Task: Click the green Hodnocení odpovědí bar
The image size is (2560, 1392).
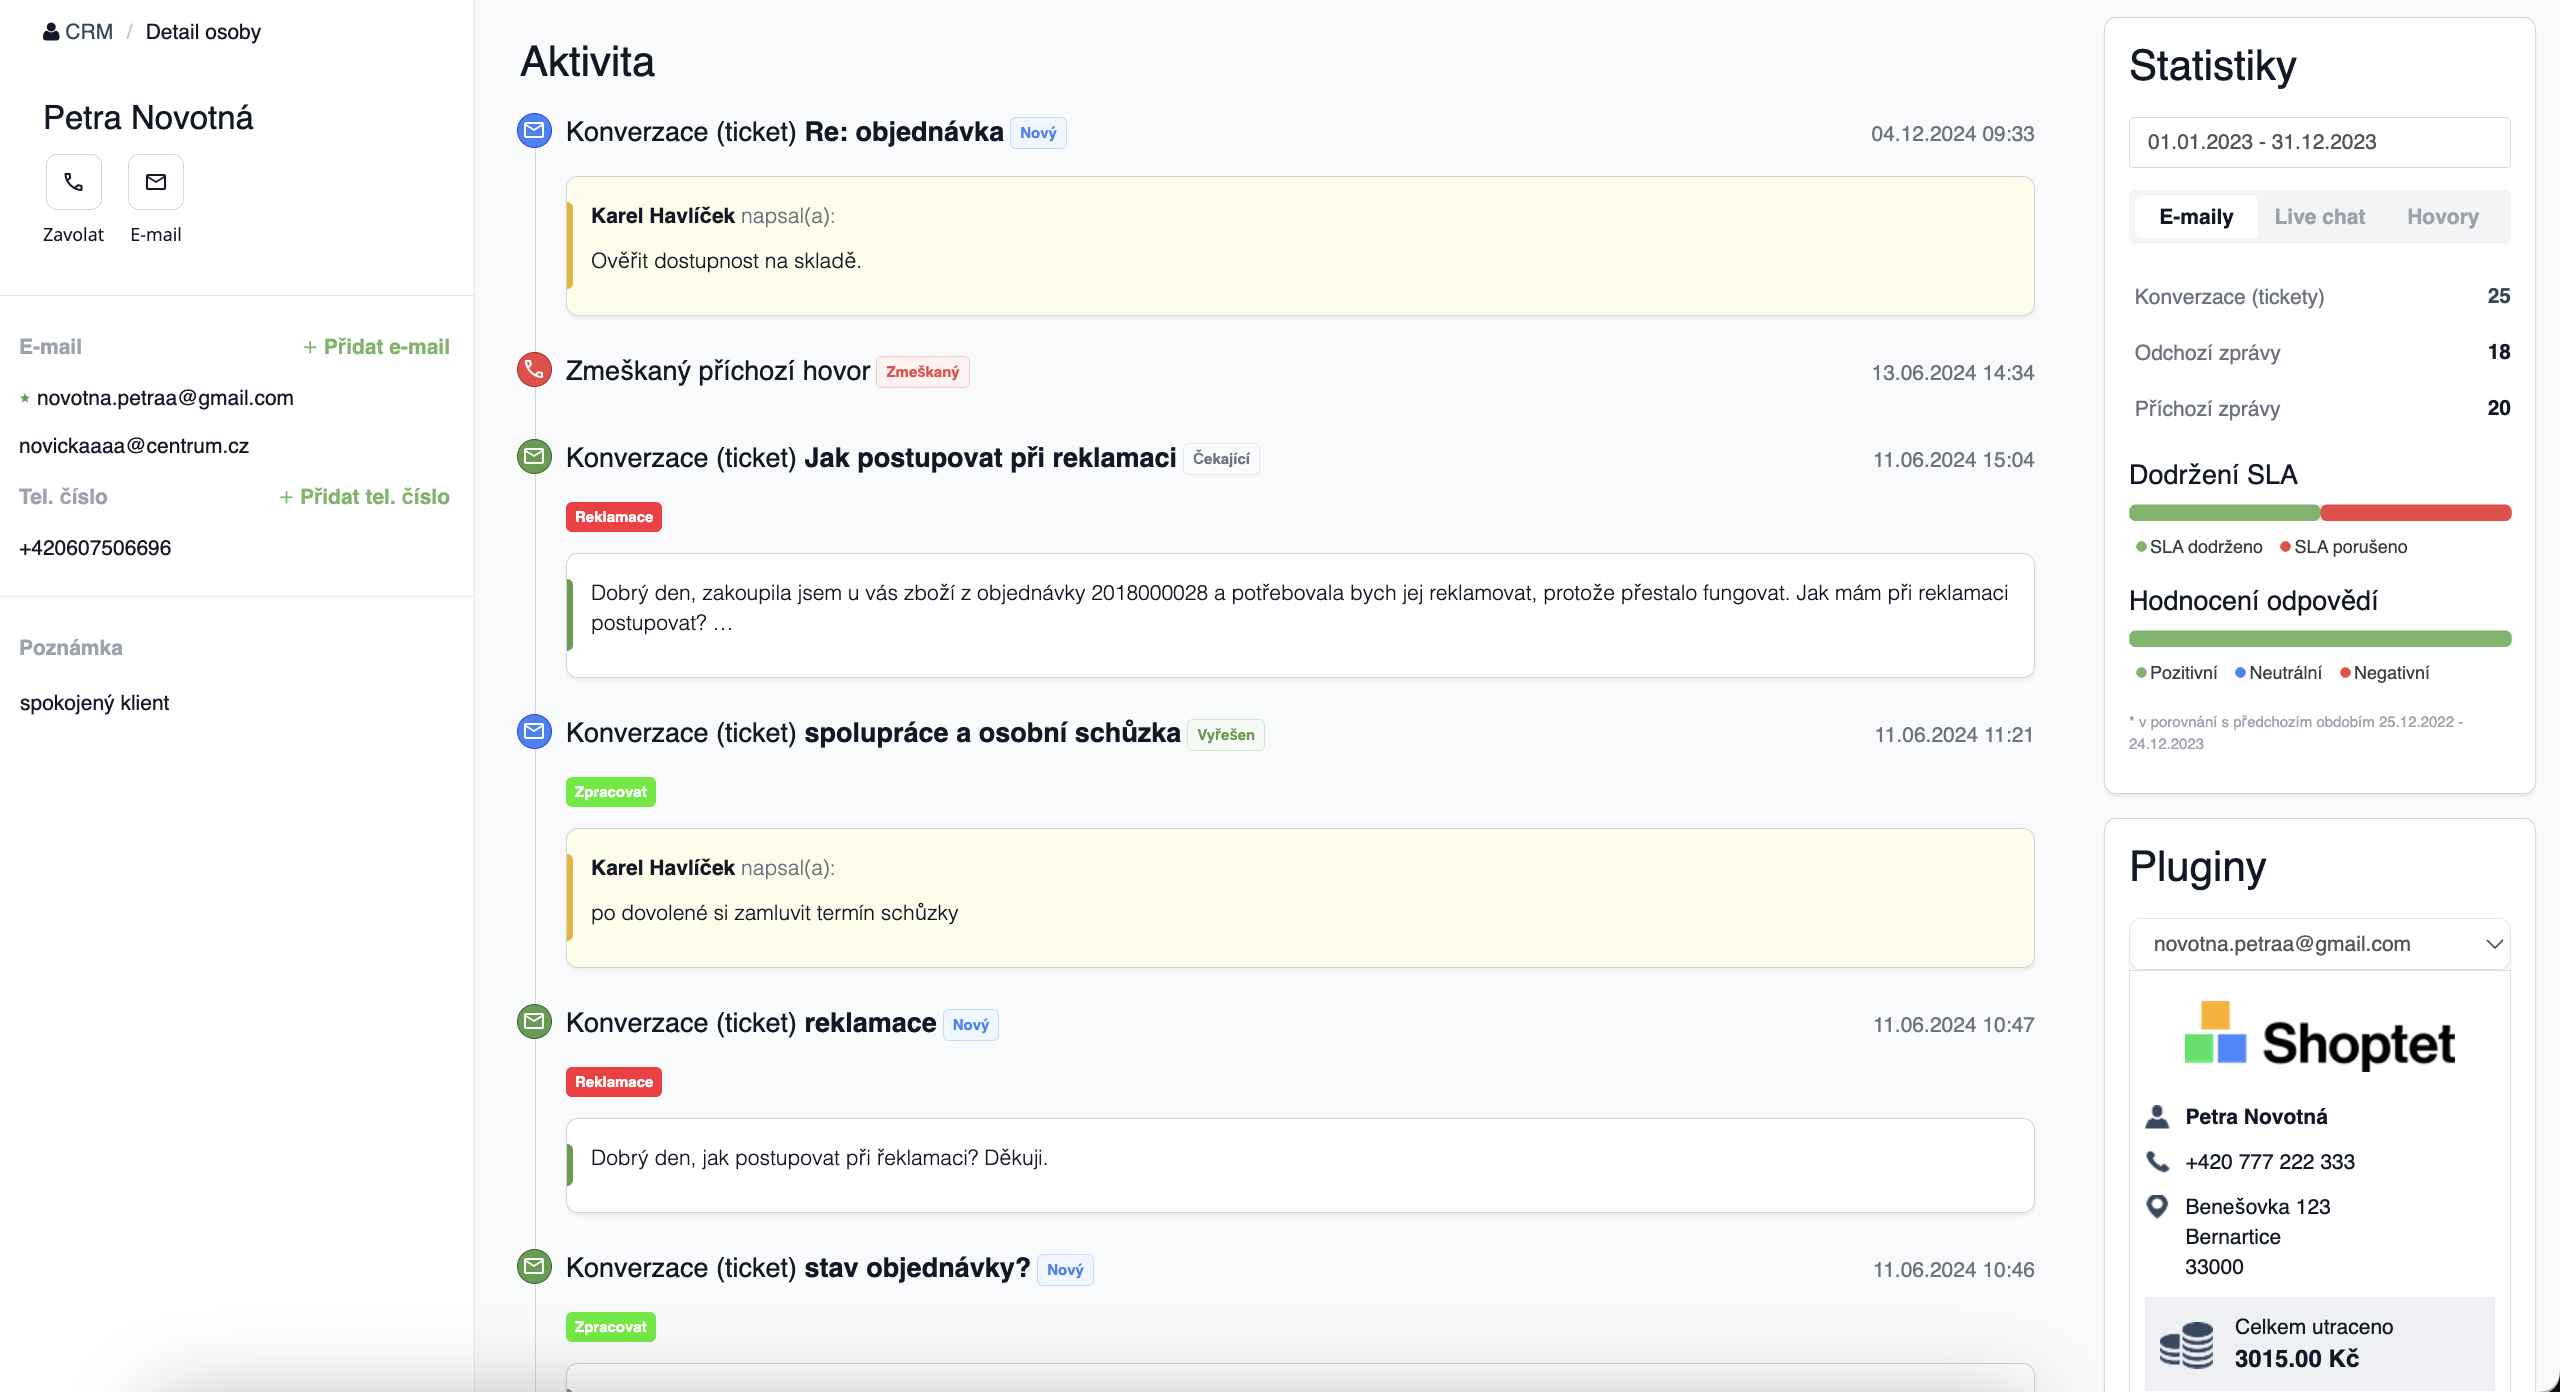Action: pyautogui.click(x=2319, y=639)
